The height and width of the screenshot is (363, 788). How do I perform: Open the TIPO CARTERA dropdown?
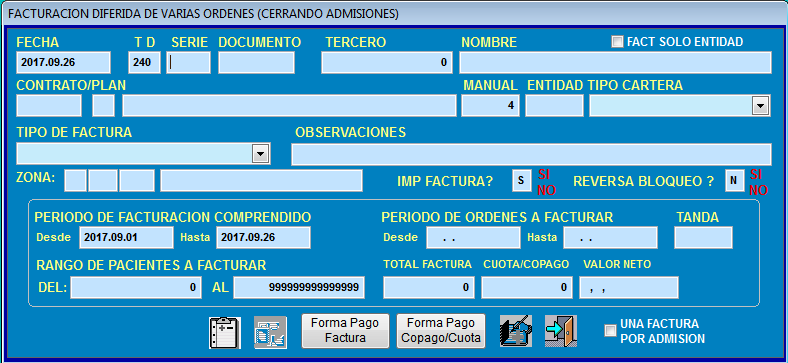point(760,106)
